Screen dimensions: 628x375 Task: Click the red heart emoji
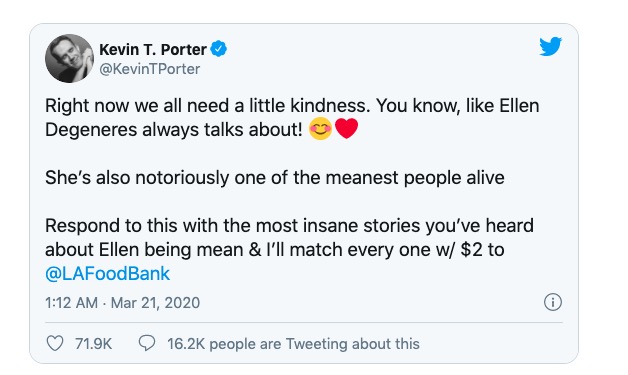coord(346,129)
